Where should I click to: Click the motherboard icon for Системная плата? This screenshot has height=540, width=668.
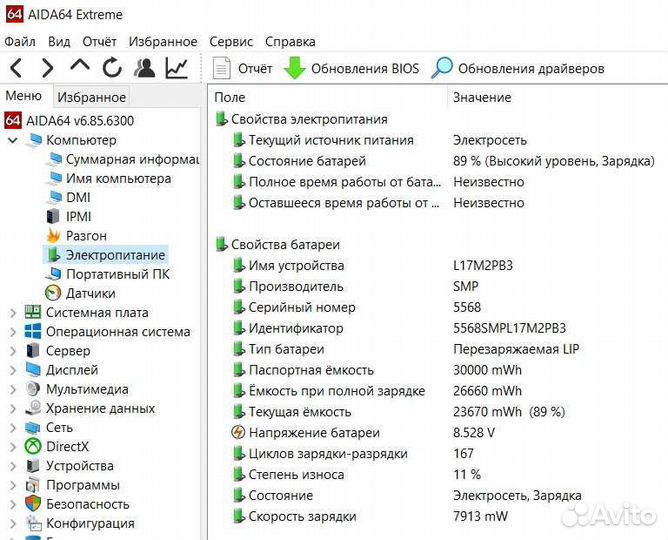point(33,312)
